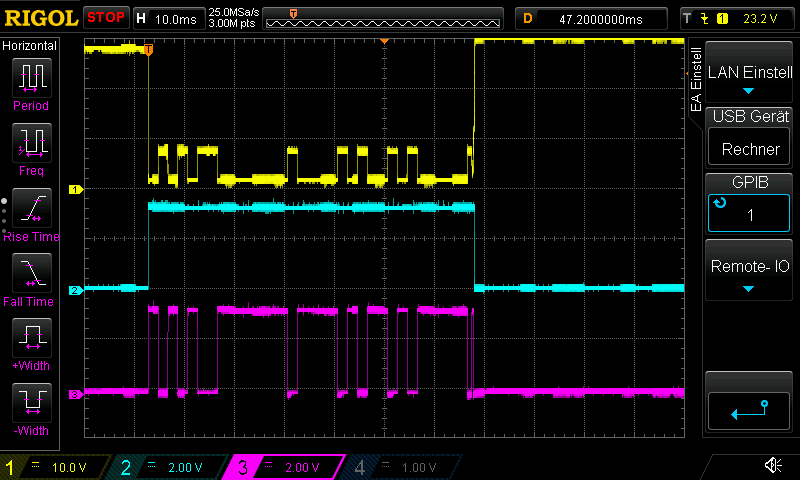Click the falling edge trigger icon
The width and height of the screenshot is (800, 480).
705,19
